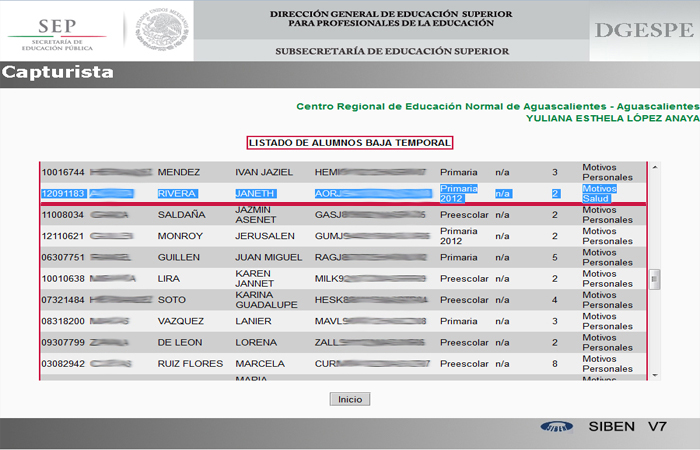Click the SEP logo
700x450 pixels.
(x=57, y=34)
